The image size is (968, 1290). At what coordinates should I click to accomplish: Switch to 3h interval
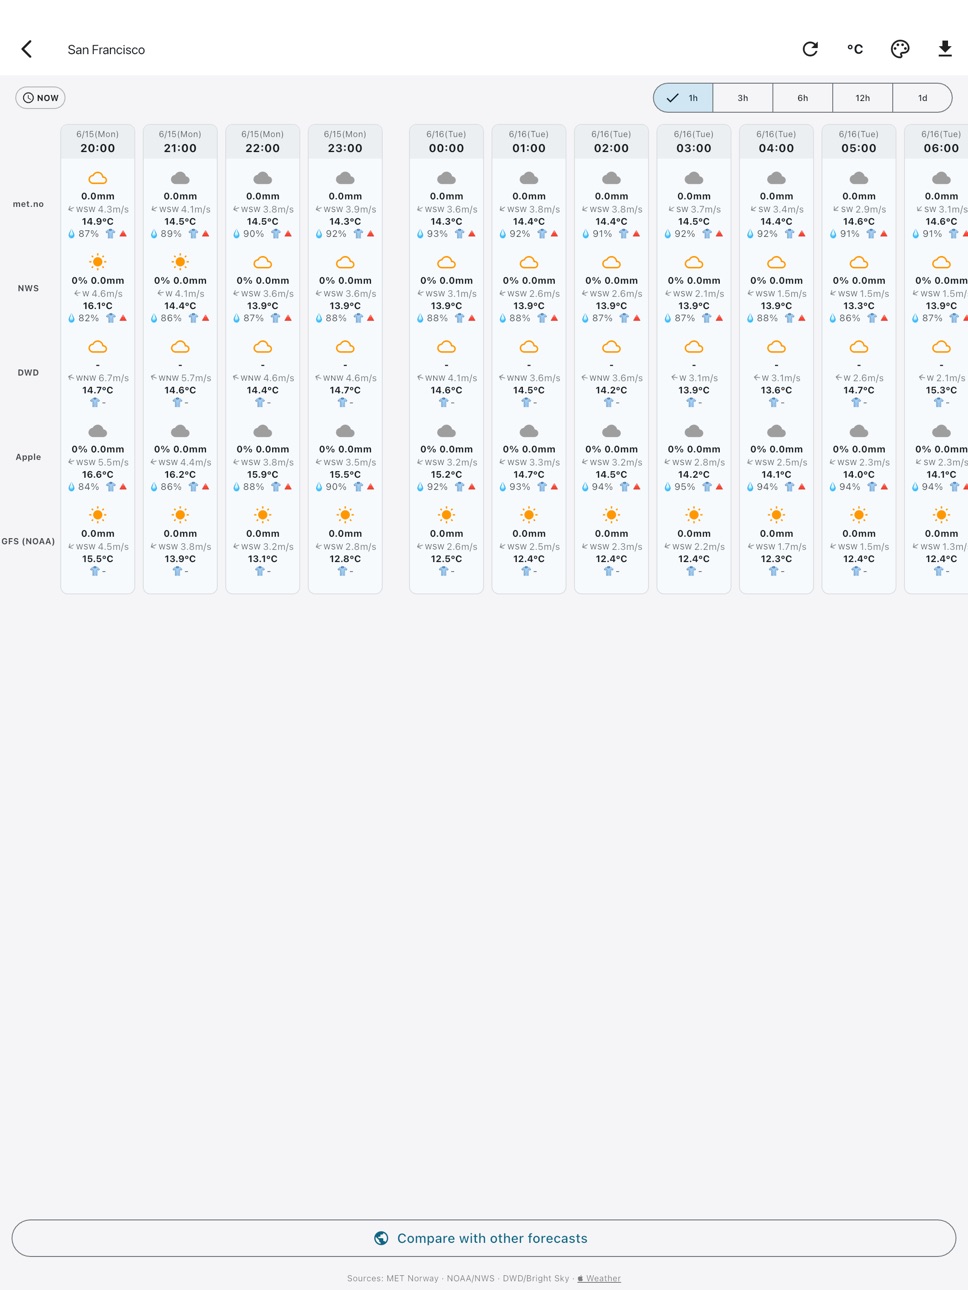coord(743,98)
